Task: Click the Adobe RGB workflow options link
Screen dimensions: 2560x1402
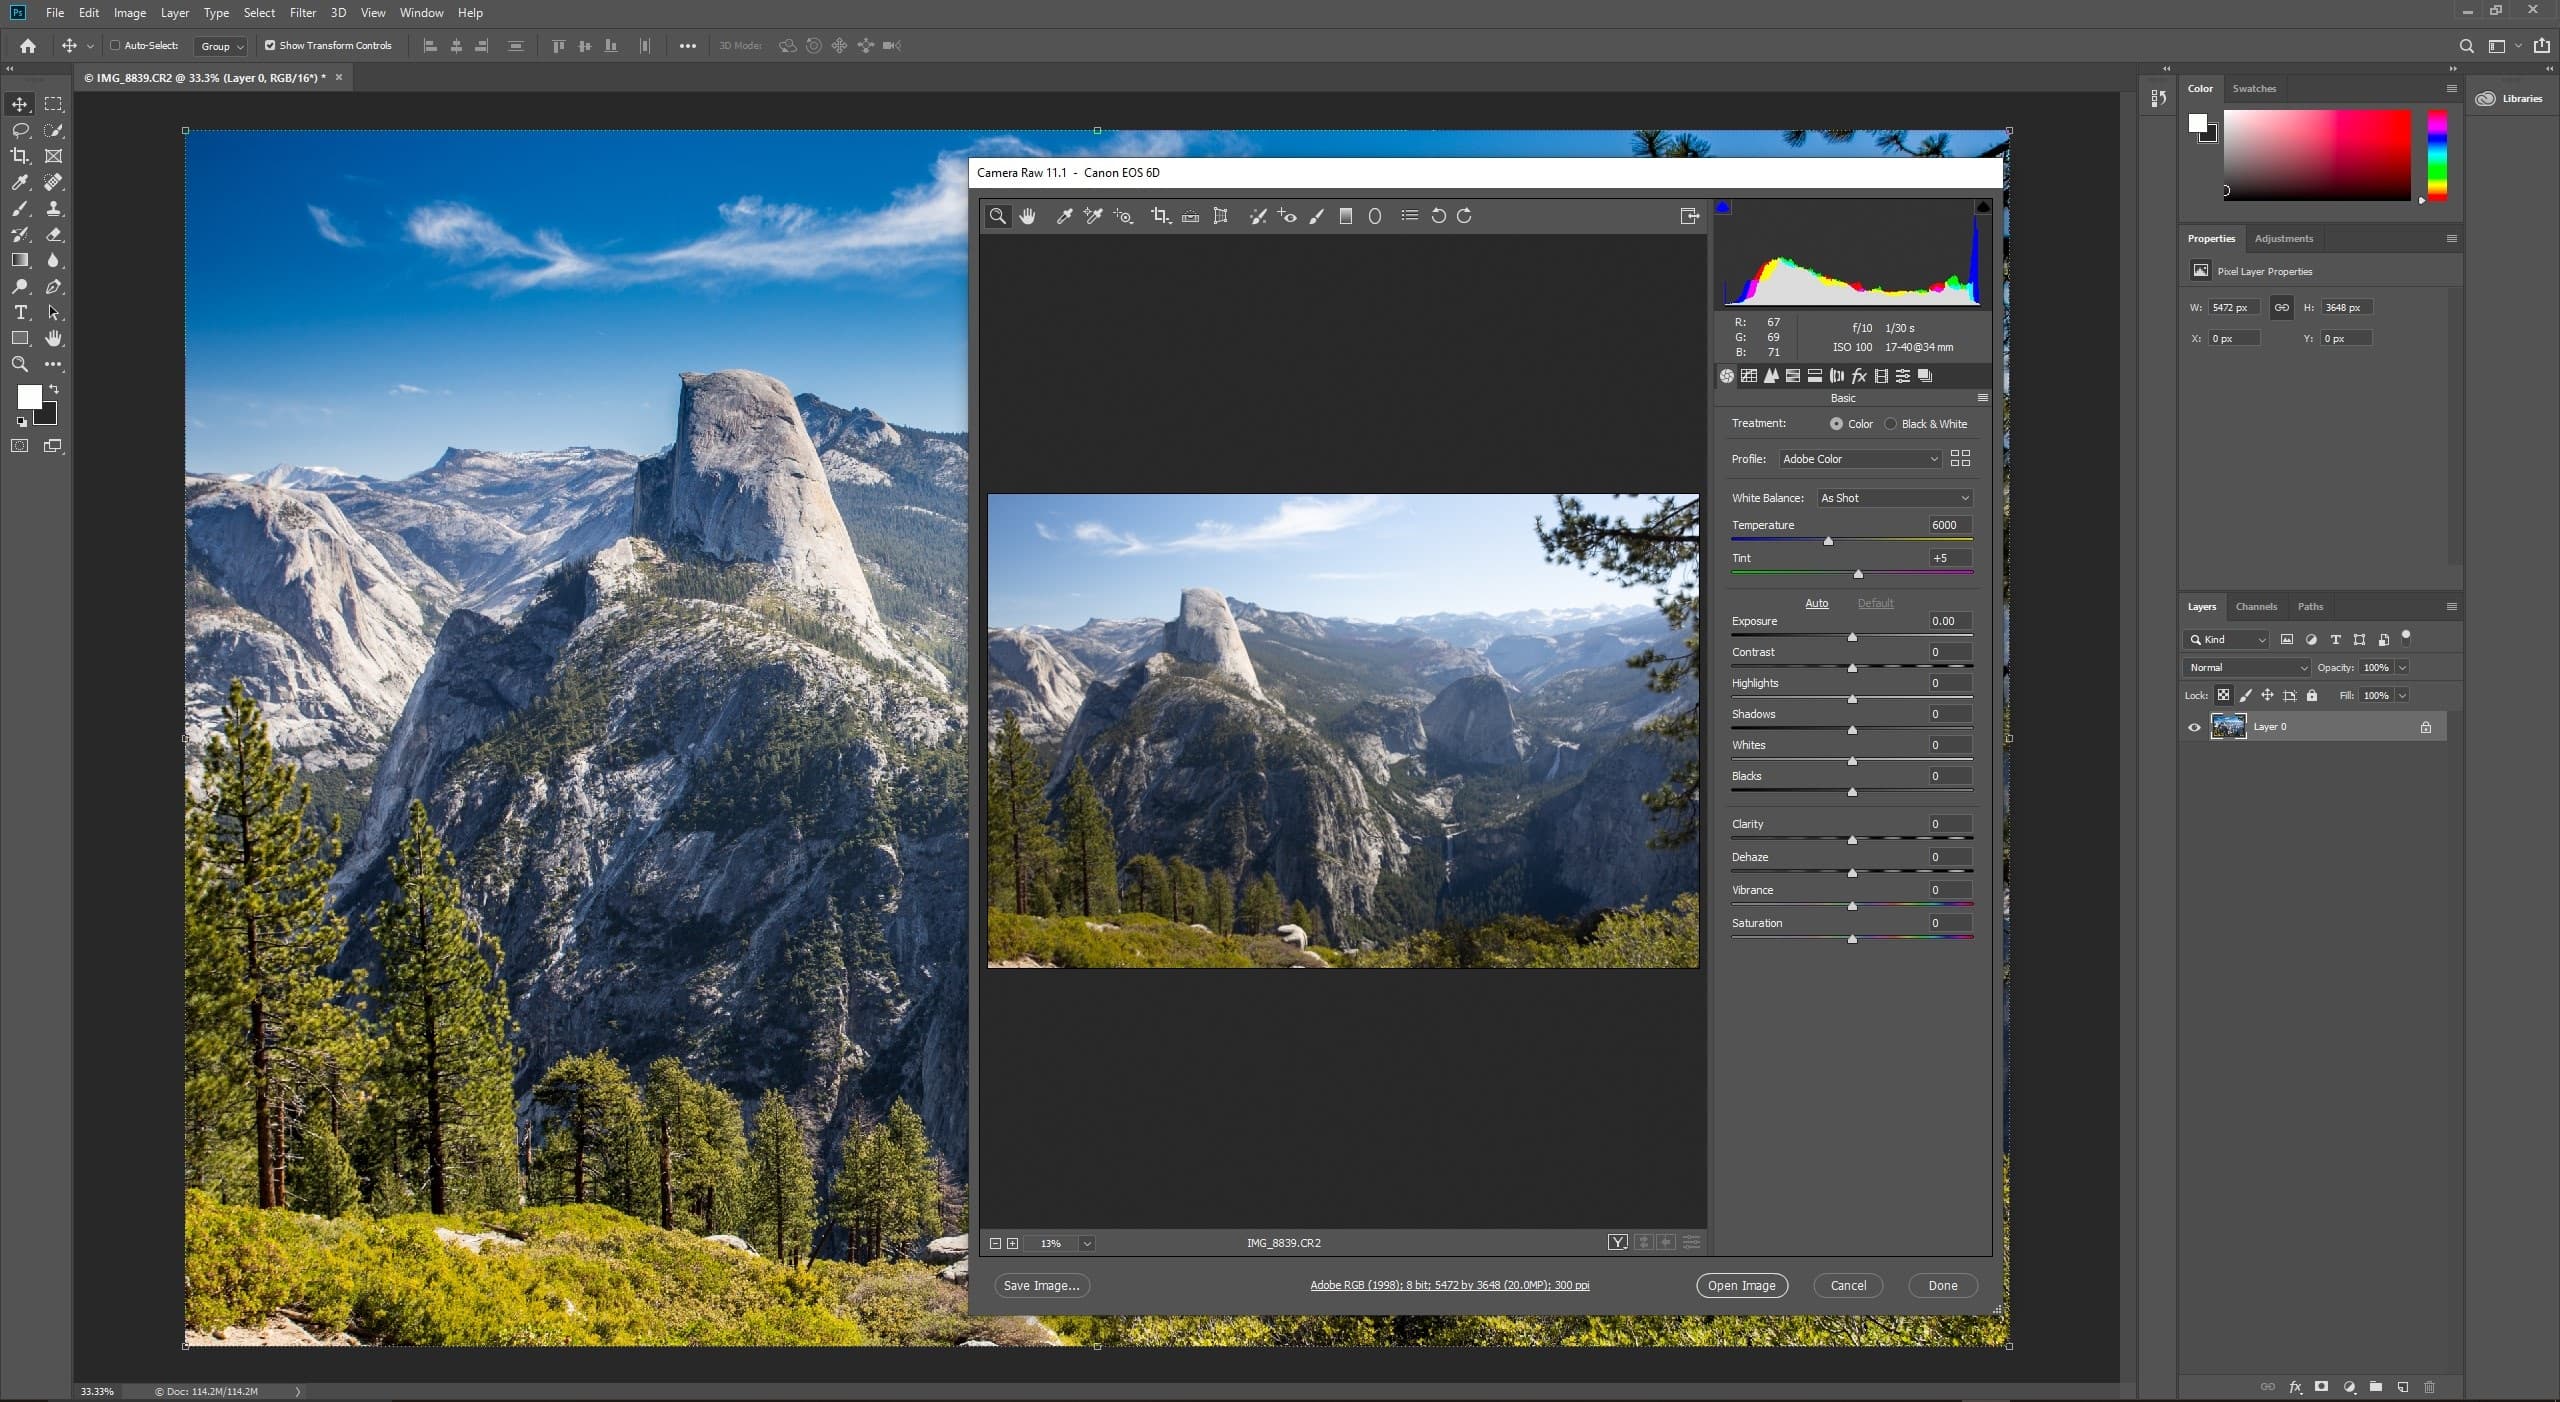Action: pyautogui.click(x=1449, y=1285)
